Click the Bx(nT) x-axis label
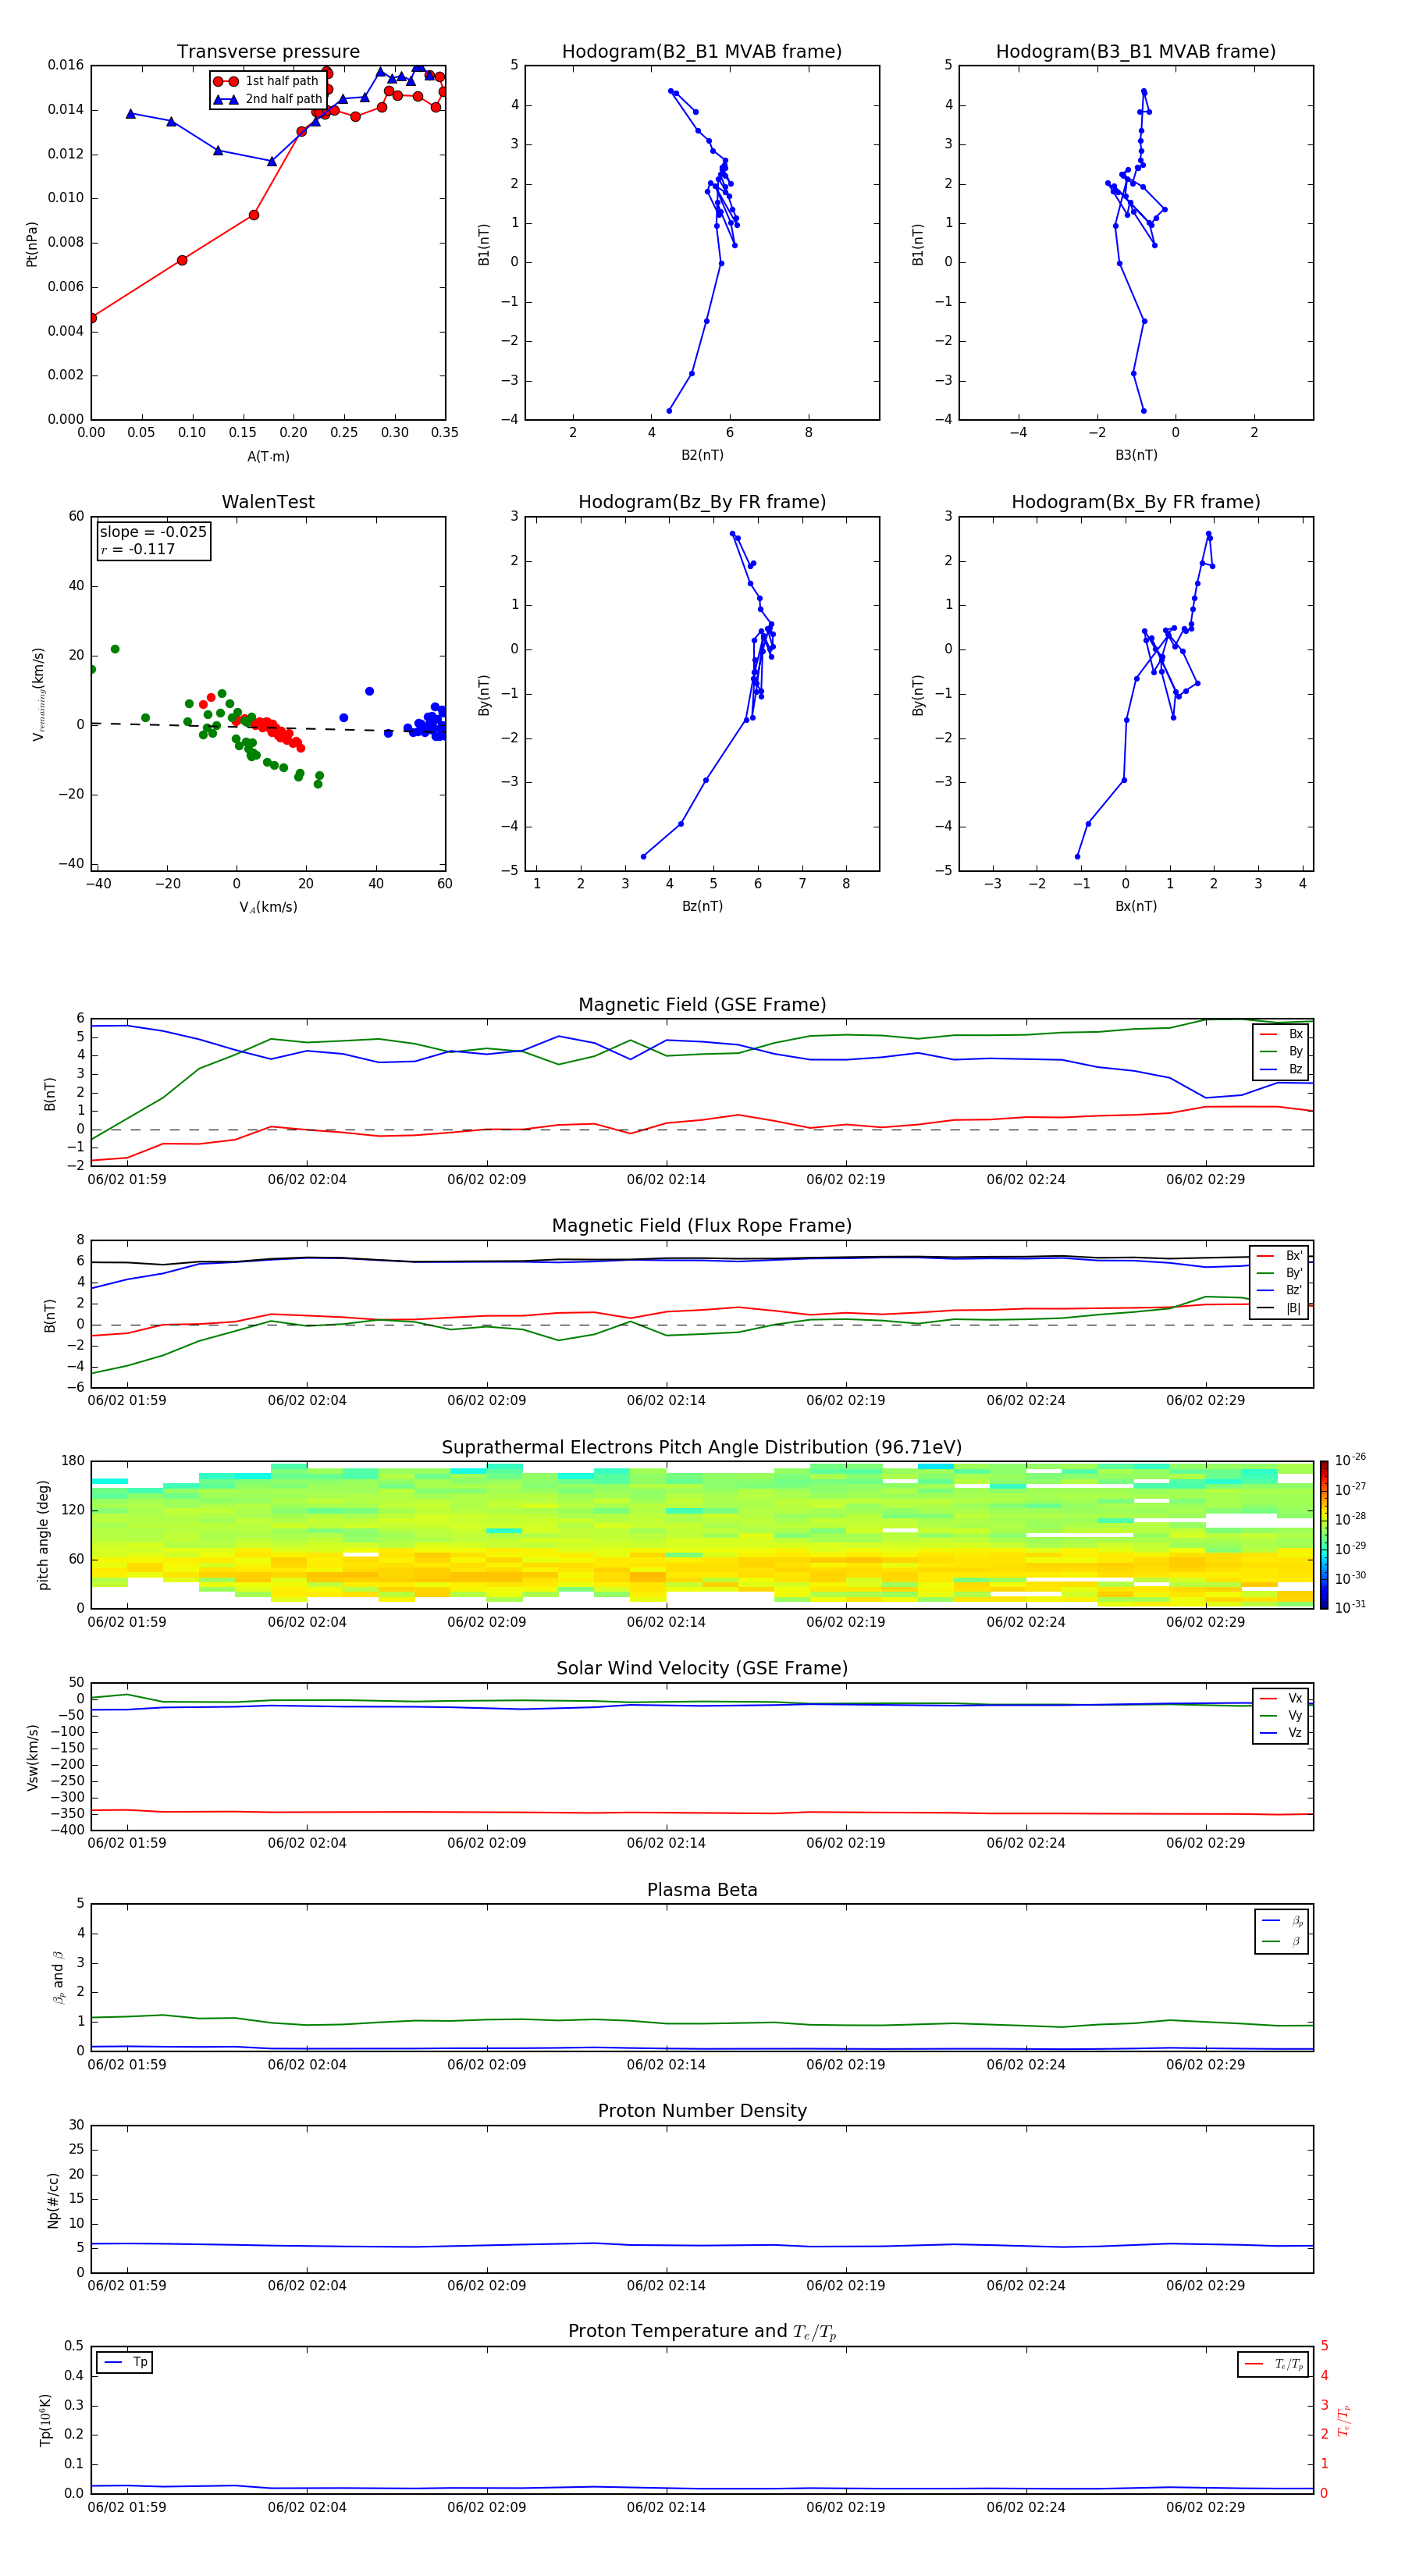Screen dimensions: 1405x2576 click(1136, 906)
